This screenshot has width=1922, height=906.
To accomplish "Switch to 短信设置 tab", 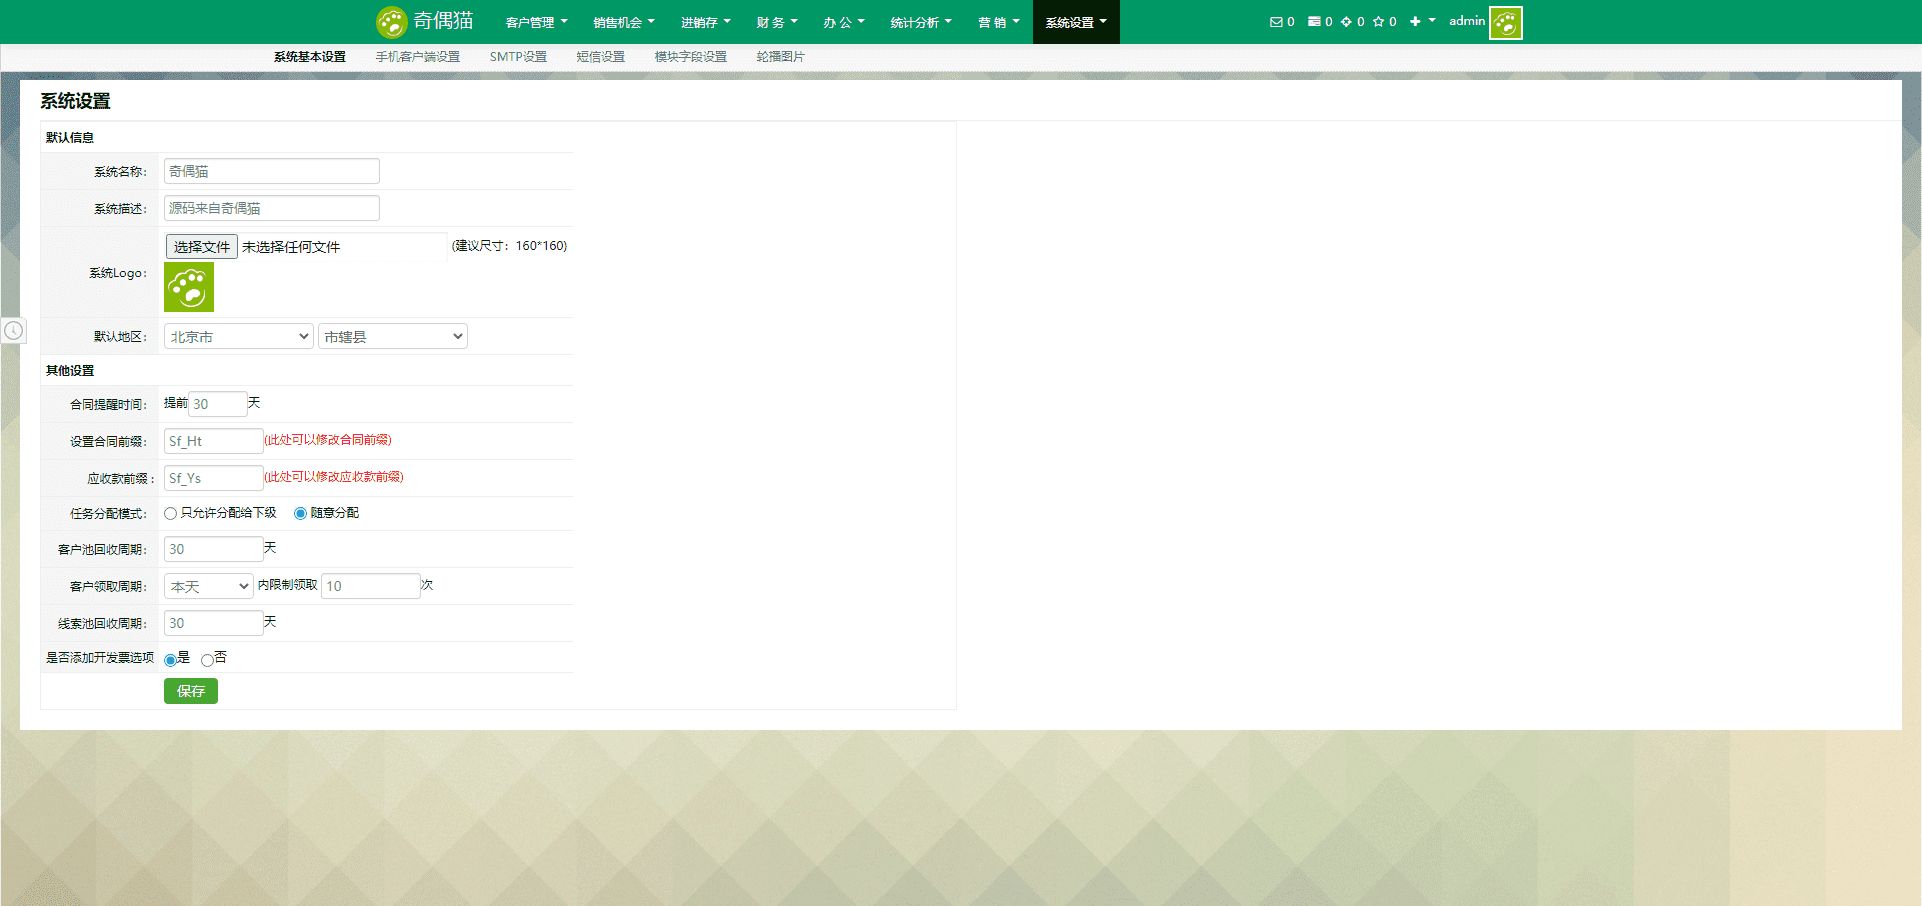I will point(601,57).
